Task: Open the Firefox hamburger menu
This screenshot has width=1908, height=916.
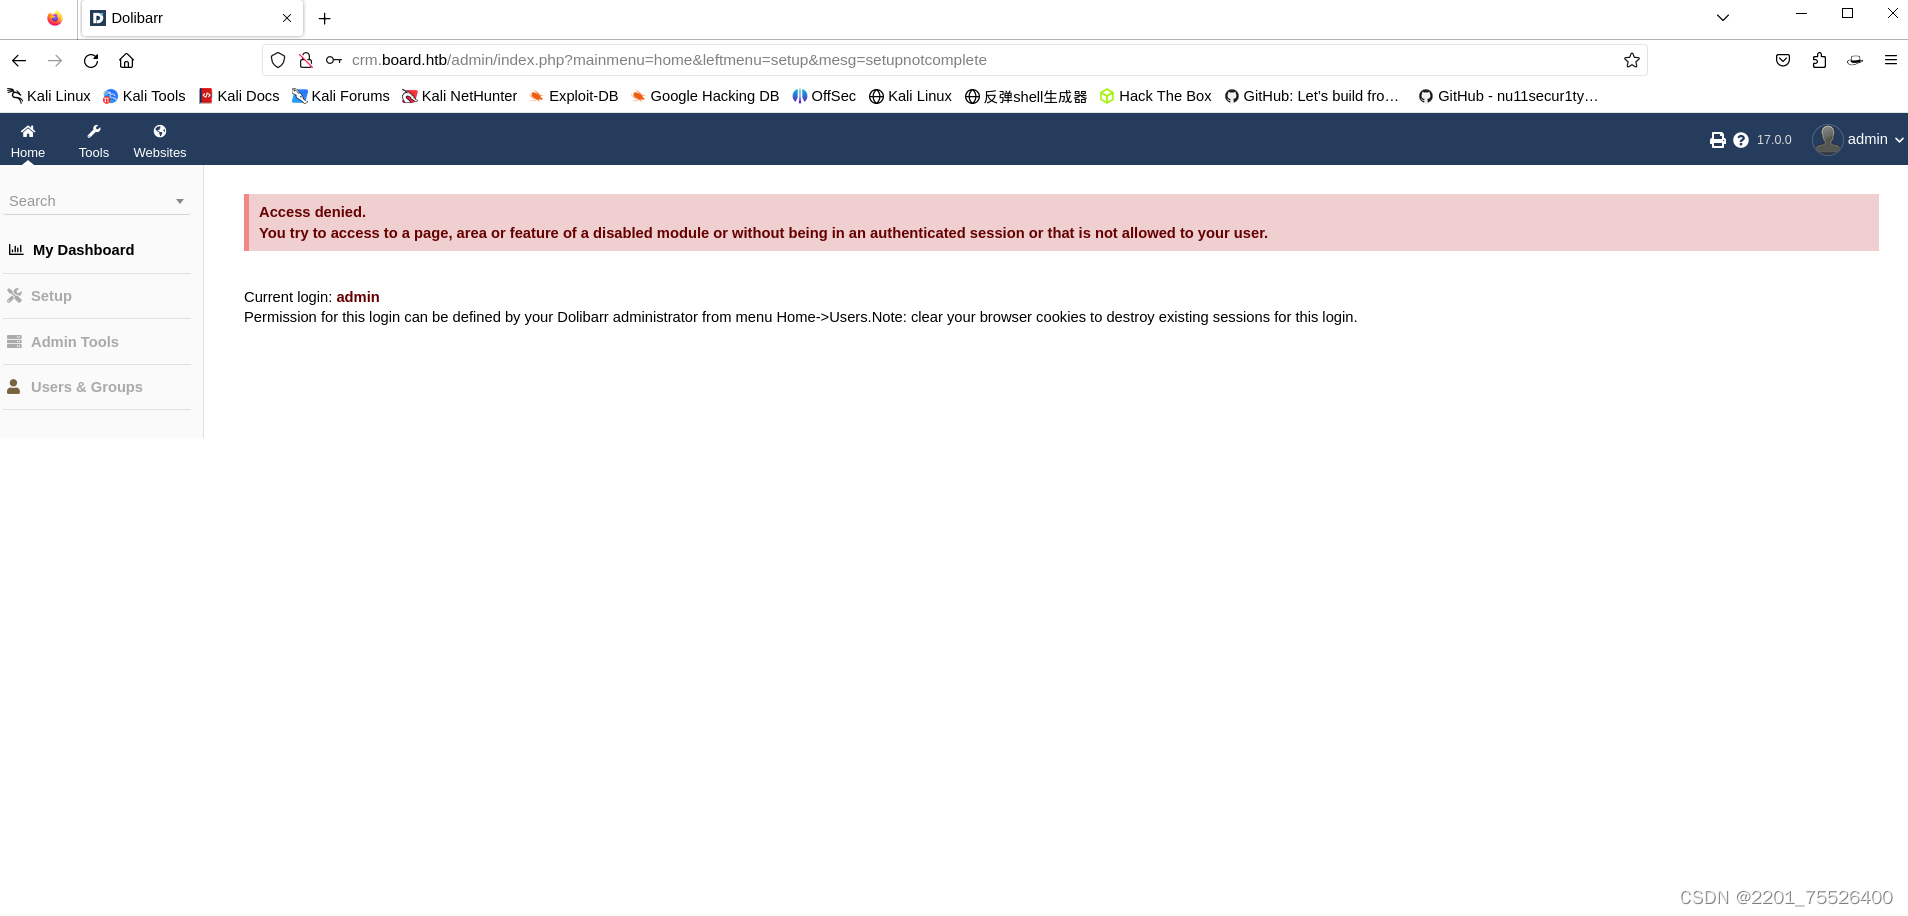Action: pos(1891,60)
